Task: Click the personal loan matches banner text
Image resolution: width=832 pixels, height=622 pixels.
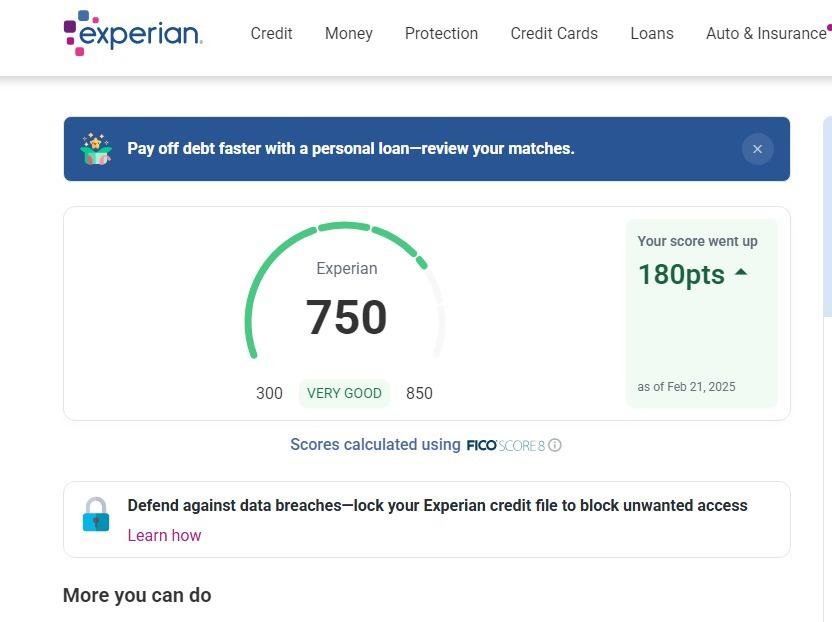Action: [x=350, y=149]
